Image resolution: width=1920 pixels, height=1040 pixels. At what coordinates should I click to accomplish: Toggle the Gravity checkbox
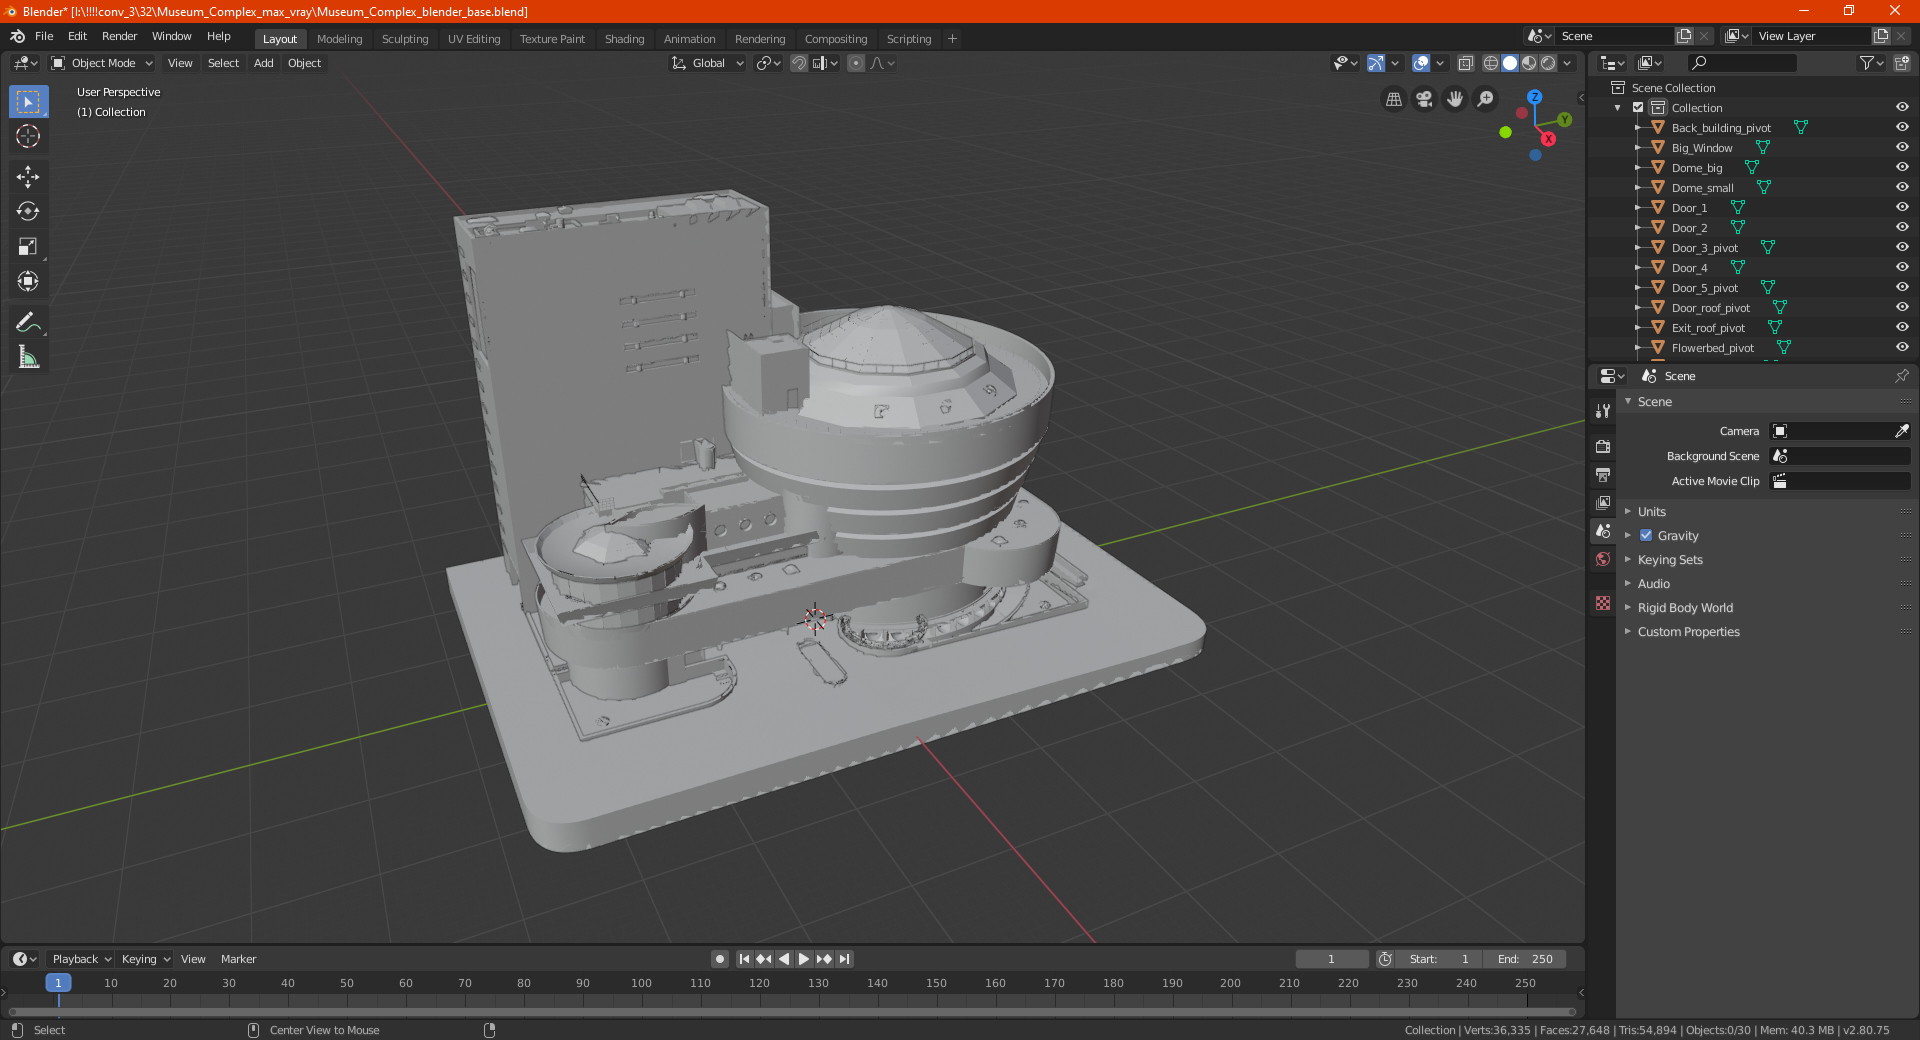click(x=1646, y=536)
